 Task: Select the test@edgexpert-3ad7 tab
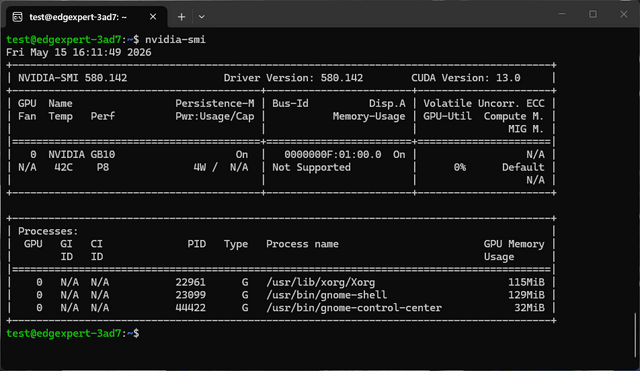(86, 17)
